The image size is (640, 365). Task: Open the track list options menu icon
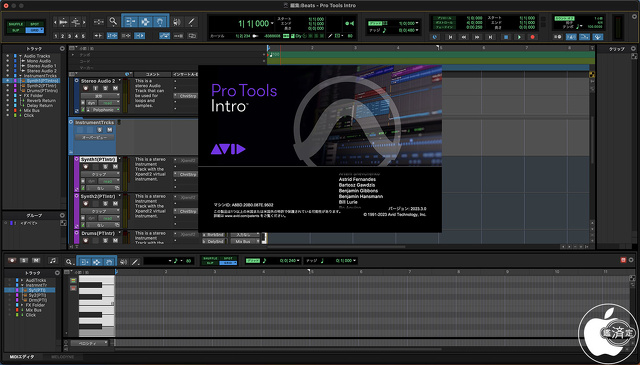point(62,49)
